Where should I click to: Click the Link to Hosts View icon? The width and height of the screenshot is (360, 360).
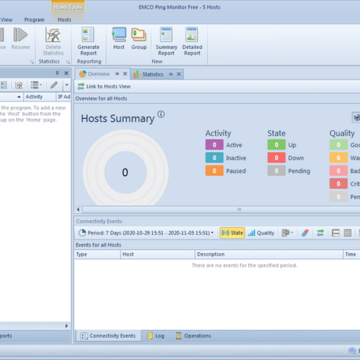[81, 86]
